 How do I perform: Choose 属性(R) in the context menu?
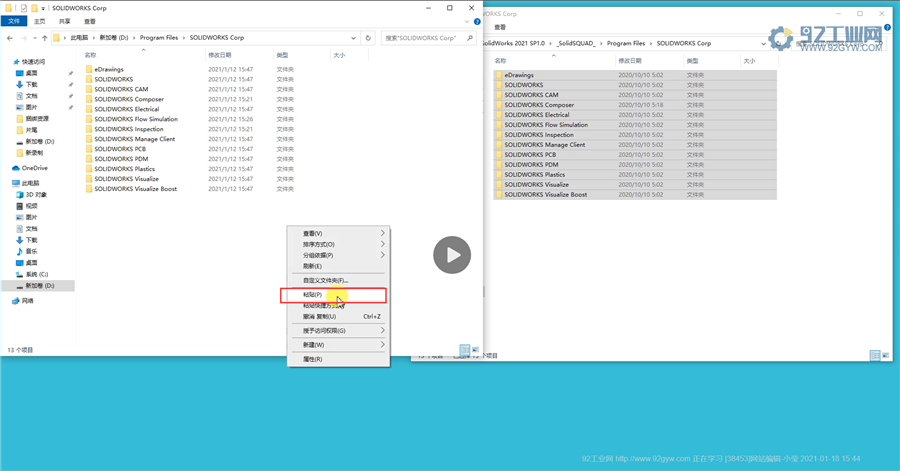(x=338, y=359)
